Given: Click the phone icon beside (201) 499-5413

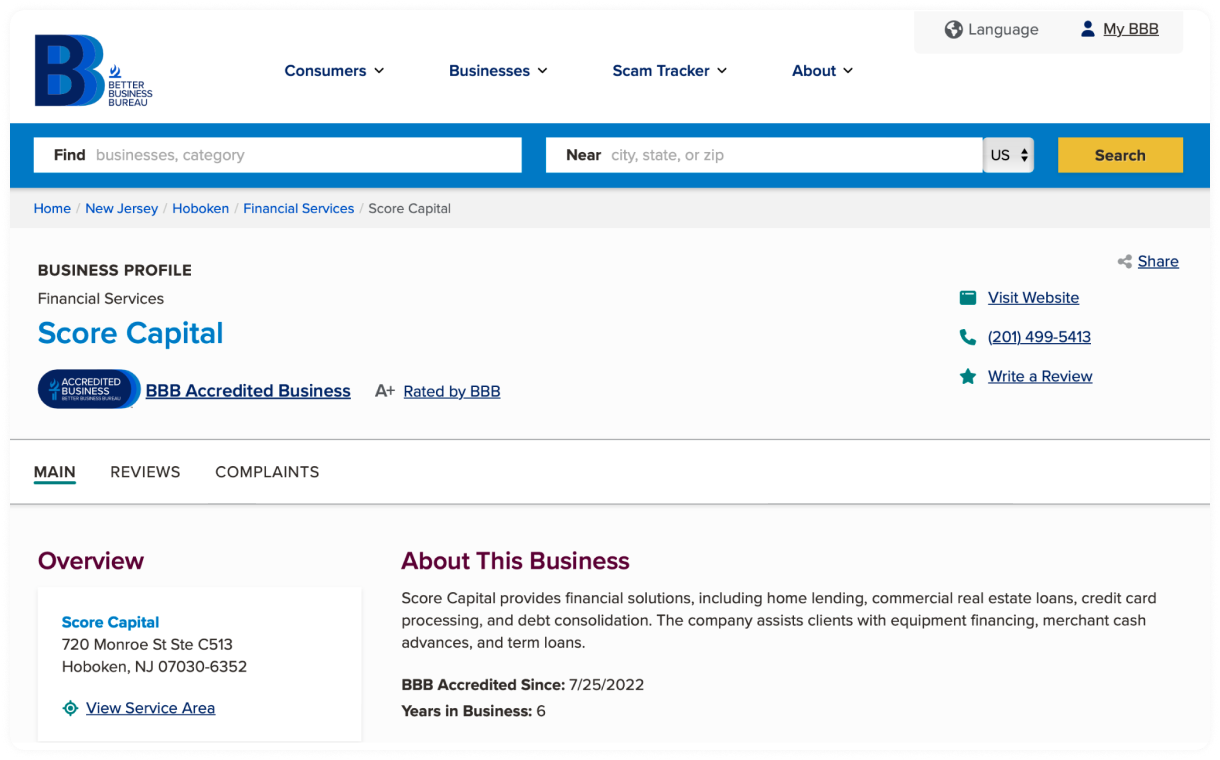Looking at the screenshot, I should [968, 338].
